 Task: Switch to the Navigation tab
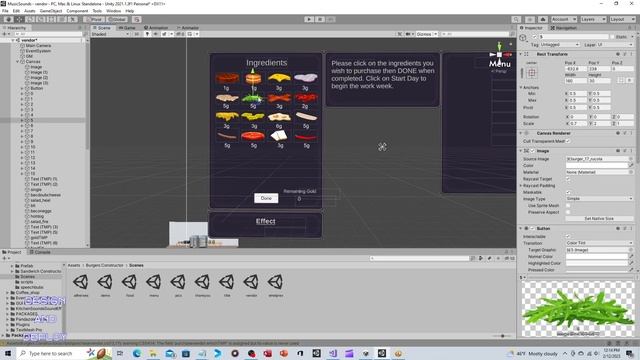[x=564, y=28]
